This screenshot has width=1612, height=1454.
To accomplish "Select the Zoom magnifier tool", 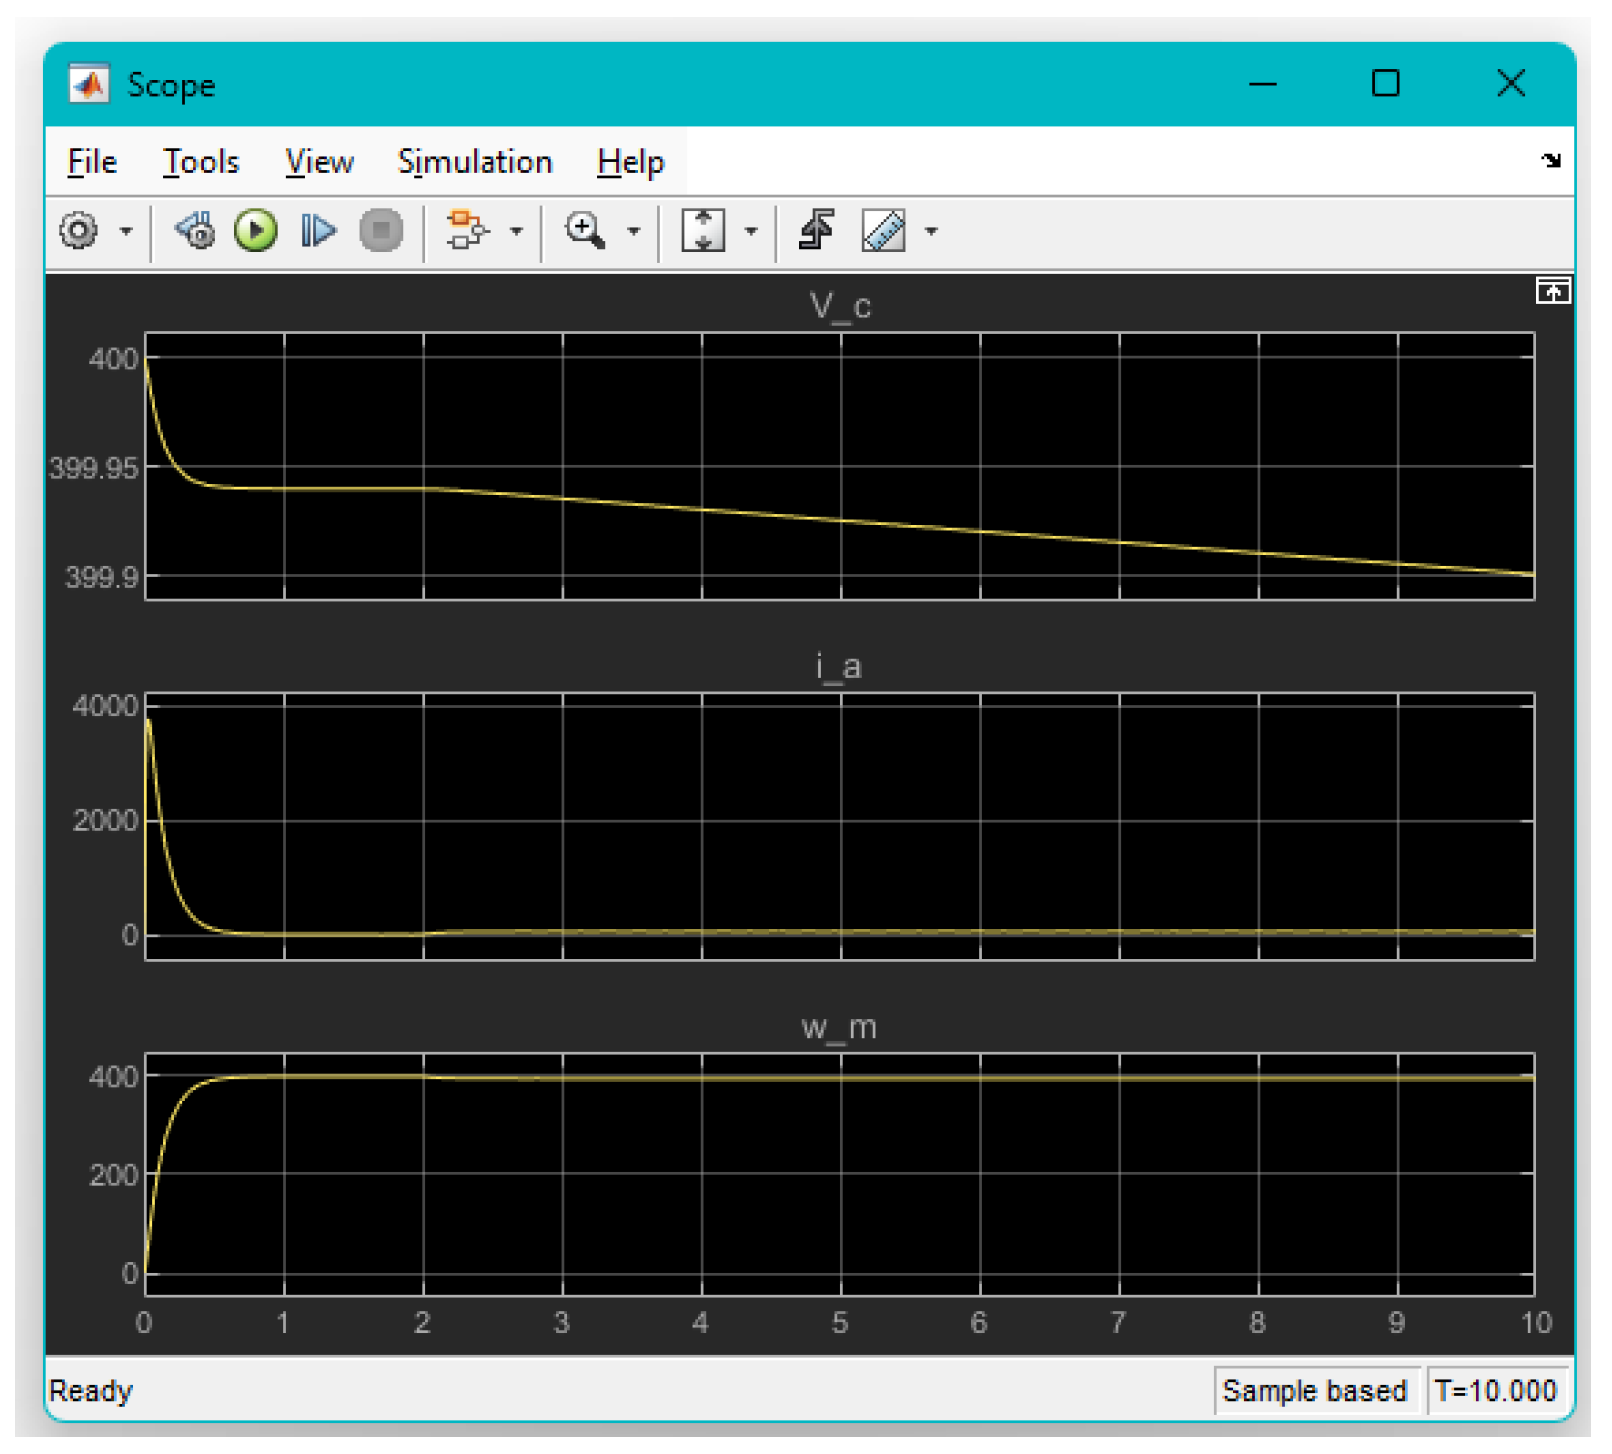I will coord(584,231).
